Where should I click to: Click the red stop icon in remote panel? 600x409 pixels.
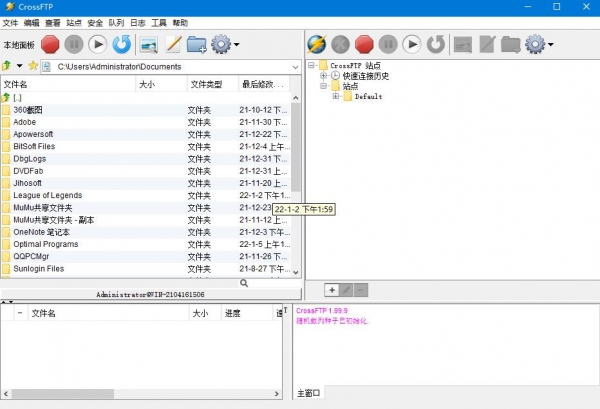tap(364, 45)
